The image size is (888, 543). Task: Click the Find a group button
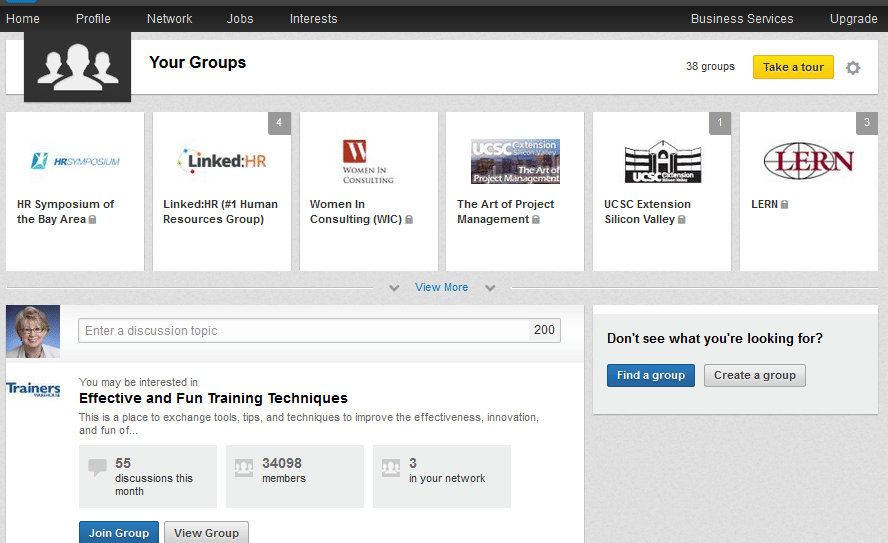[x=651, y=375]
